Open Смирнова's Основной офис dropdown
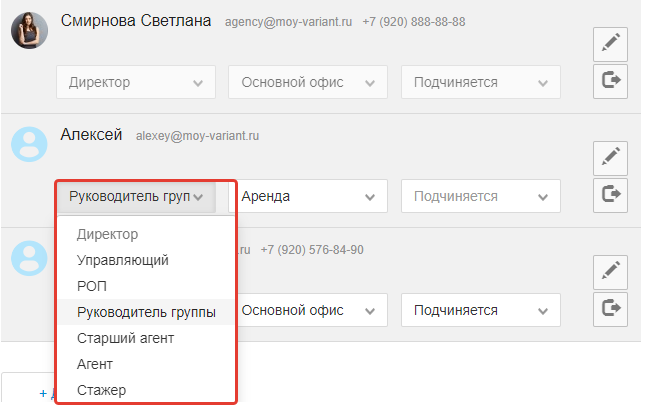Viewport: 656px width, 405px height. 307,82
